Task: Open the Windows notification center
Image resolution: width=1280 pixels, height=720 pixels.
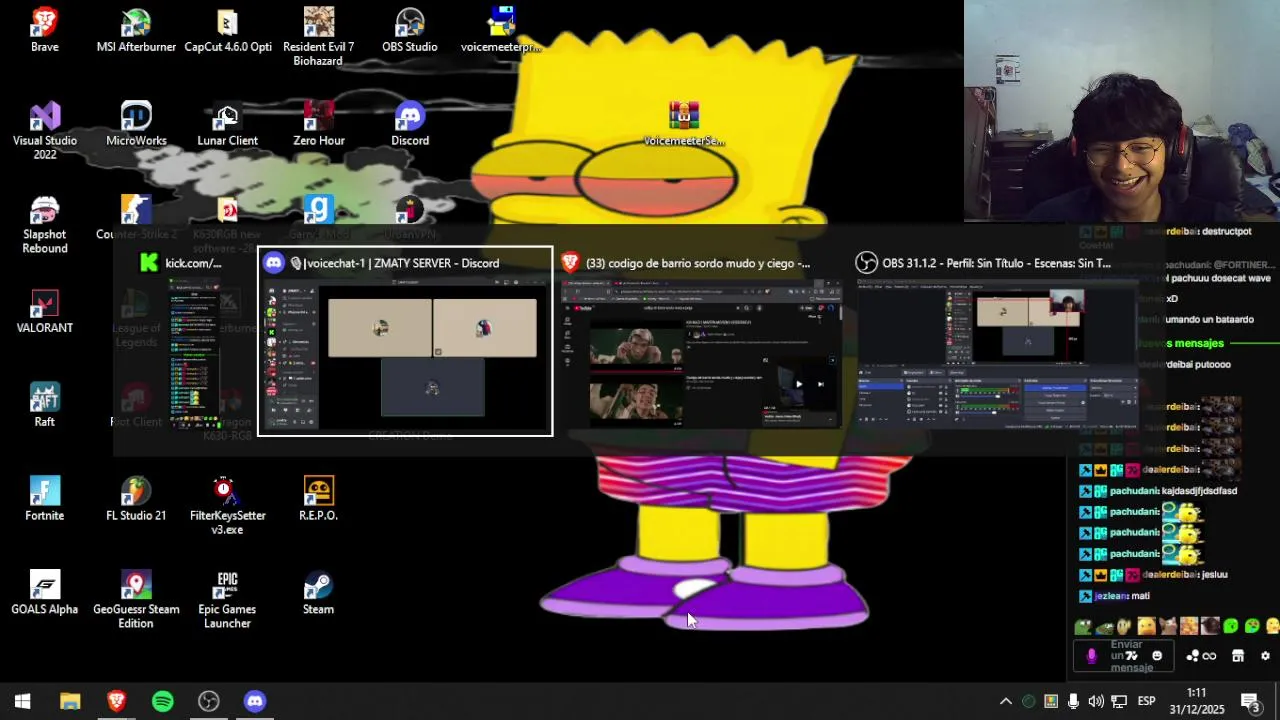Action: click(x=1250, y=701)
